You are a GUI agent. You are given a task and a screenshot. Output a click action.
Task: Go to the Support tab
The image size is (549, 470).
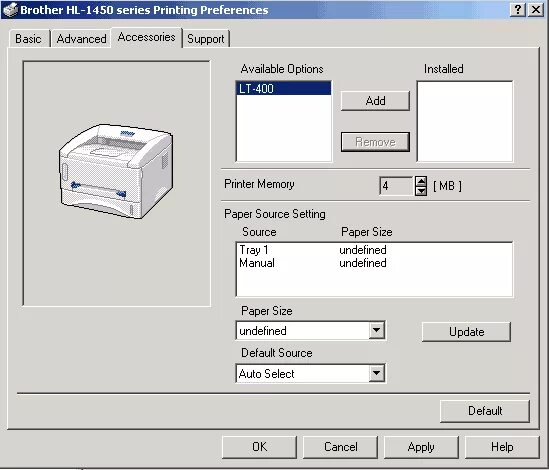click(206, 39)
